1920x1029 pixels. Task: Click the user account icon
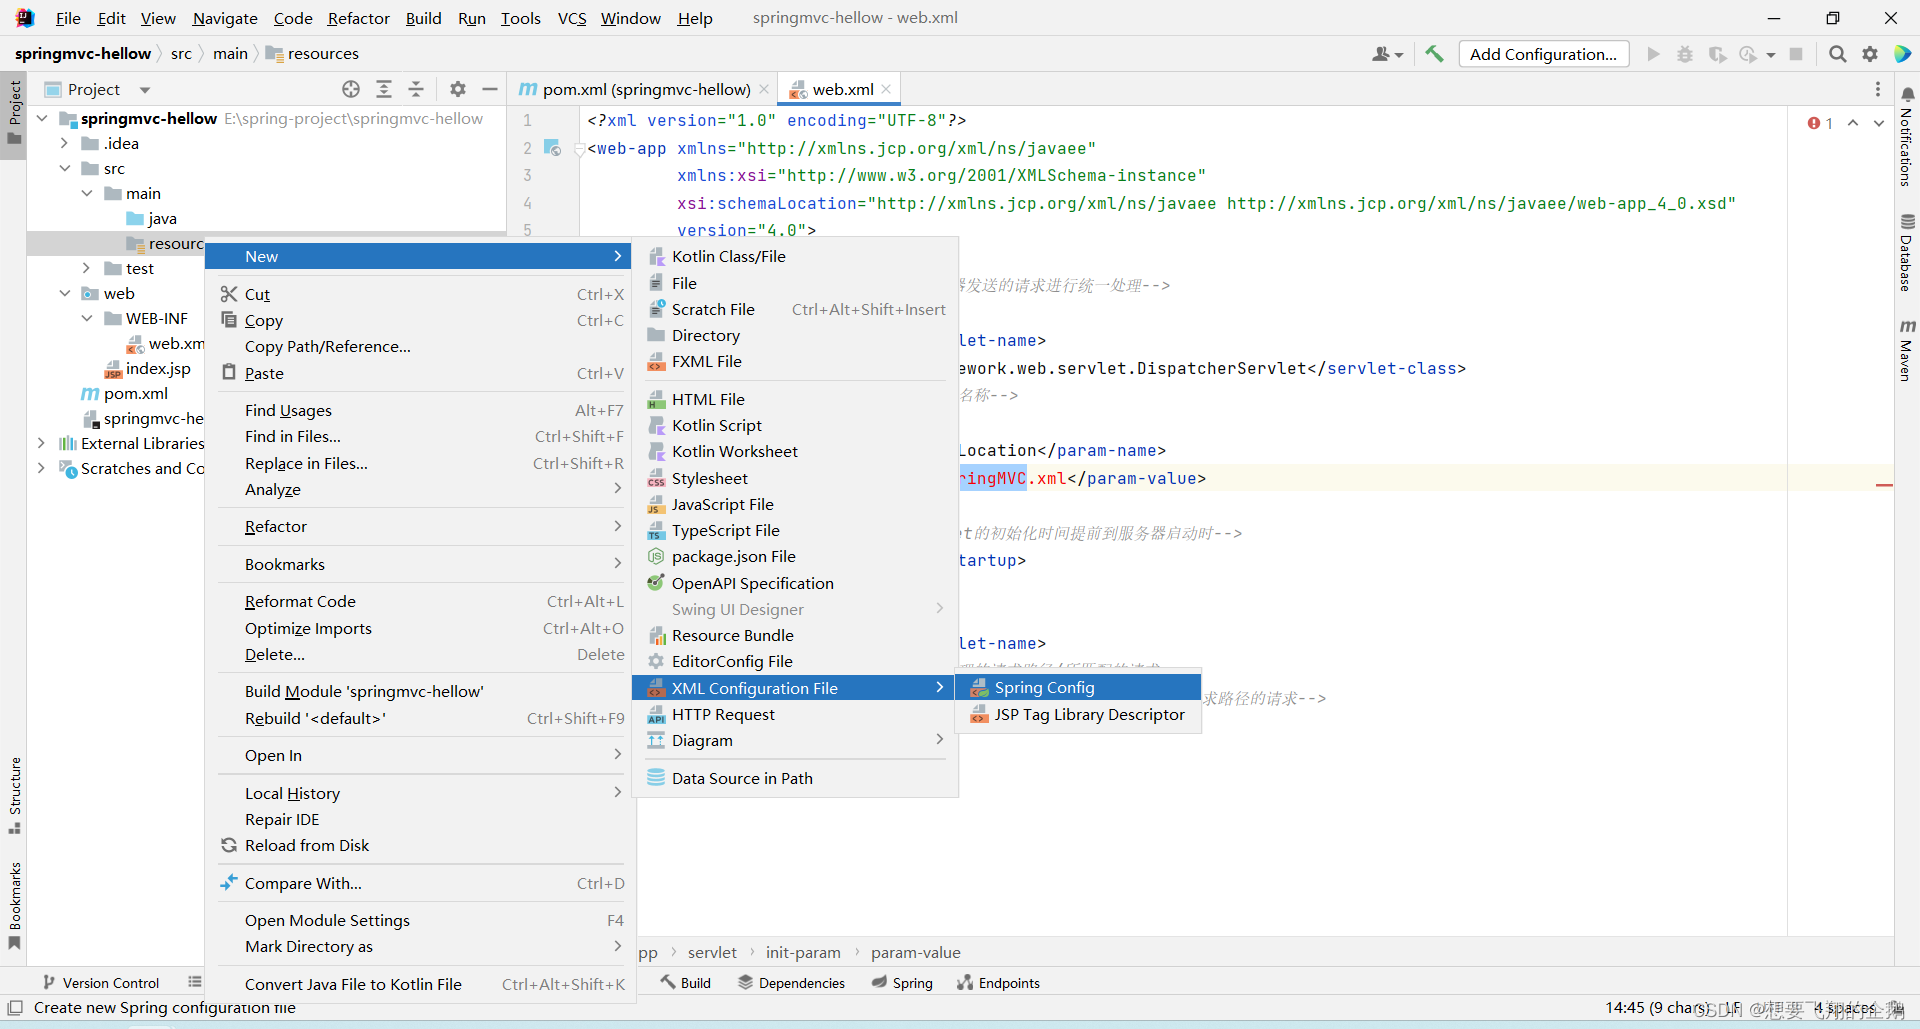click(1387, 54)
